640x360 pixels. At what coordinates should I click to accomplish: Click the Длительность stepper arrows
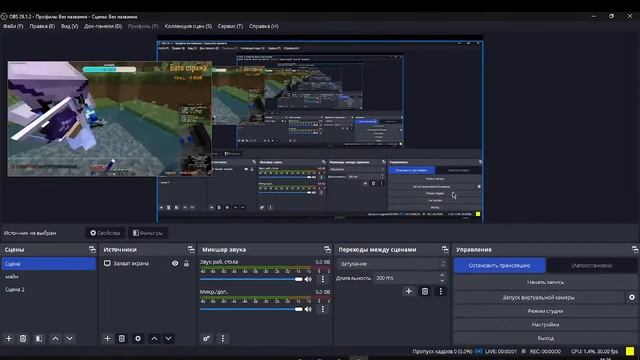[442, 278]
